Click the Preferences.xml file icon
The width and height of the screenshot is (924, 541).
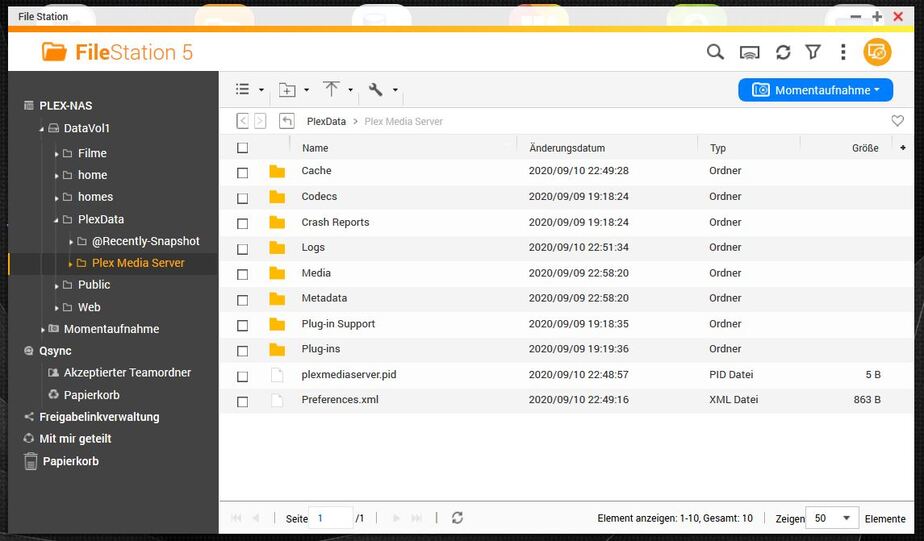coord(277,400)
